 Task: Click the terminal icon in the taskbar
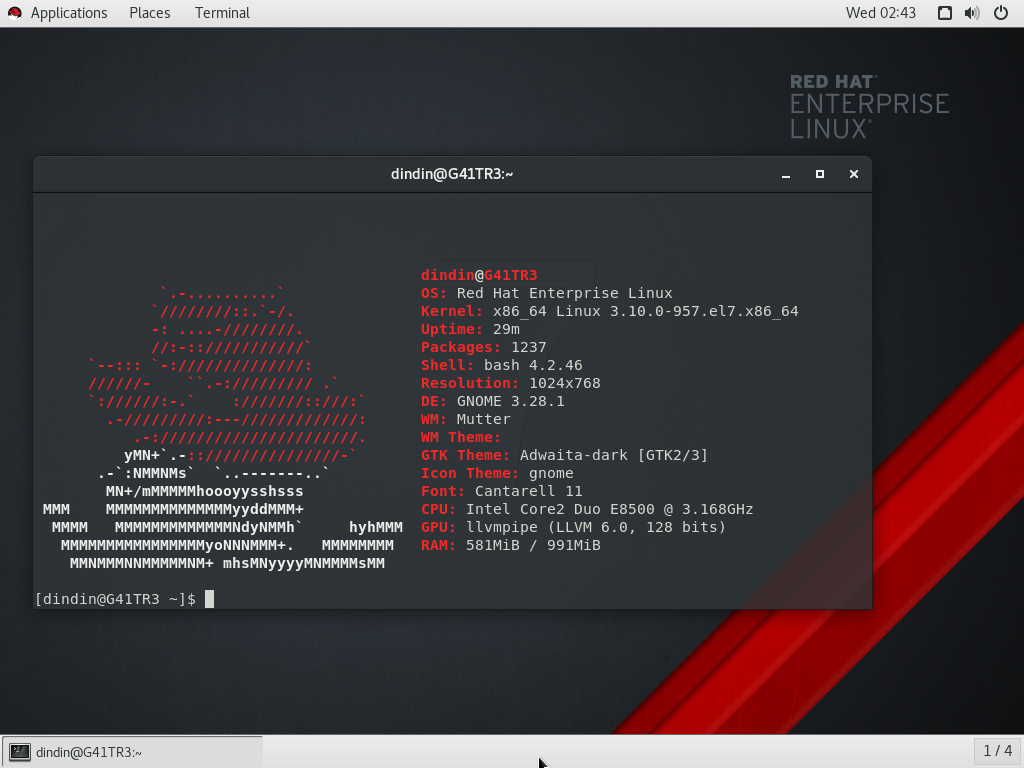pyautogui.click(x=20, y=752)
